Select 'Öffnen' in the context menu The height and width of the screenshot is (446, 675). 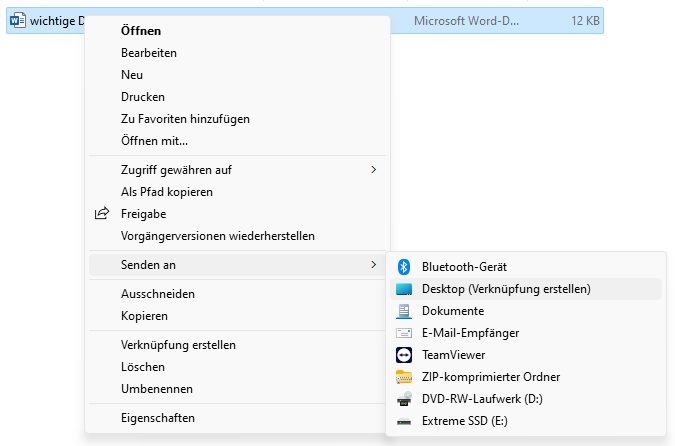coord(141,31)
